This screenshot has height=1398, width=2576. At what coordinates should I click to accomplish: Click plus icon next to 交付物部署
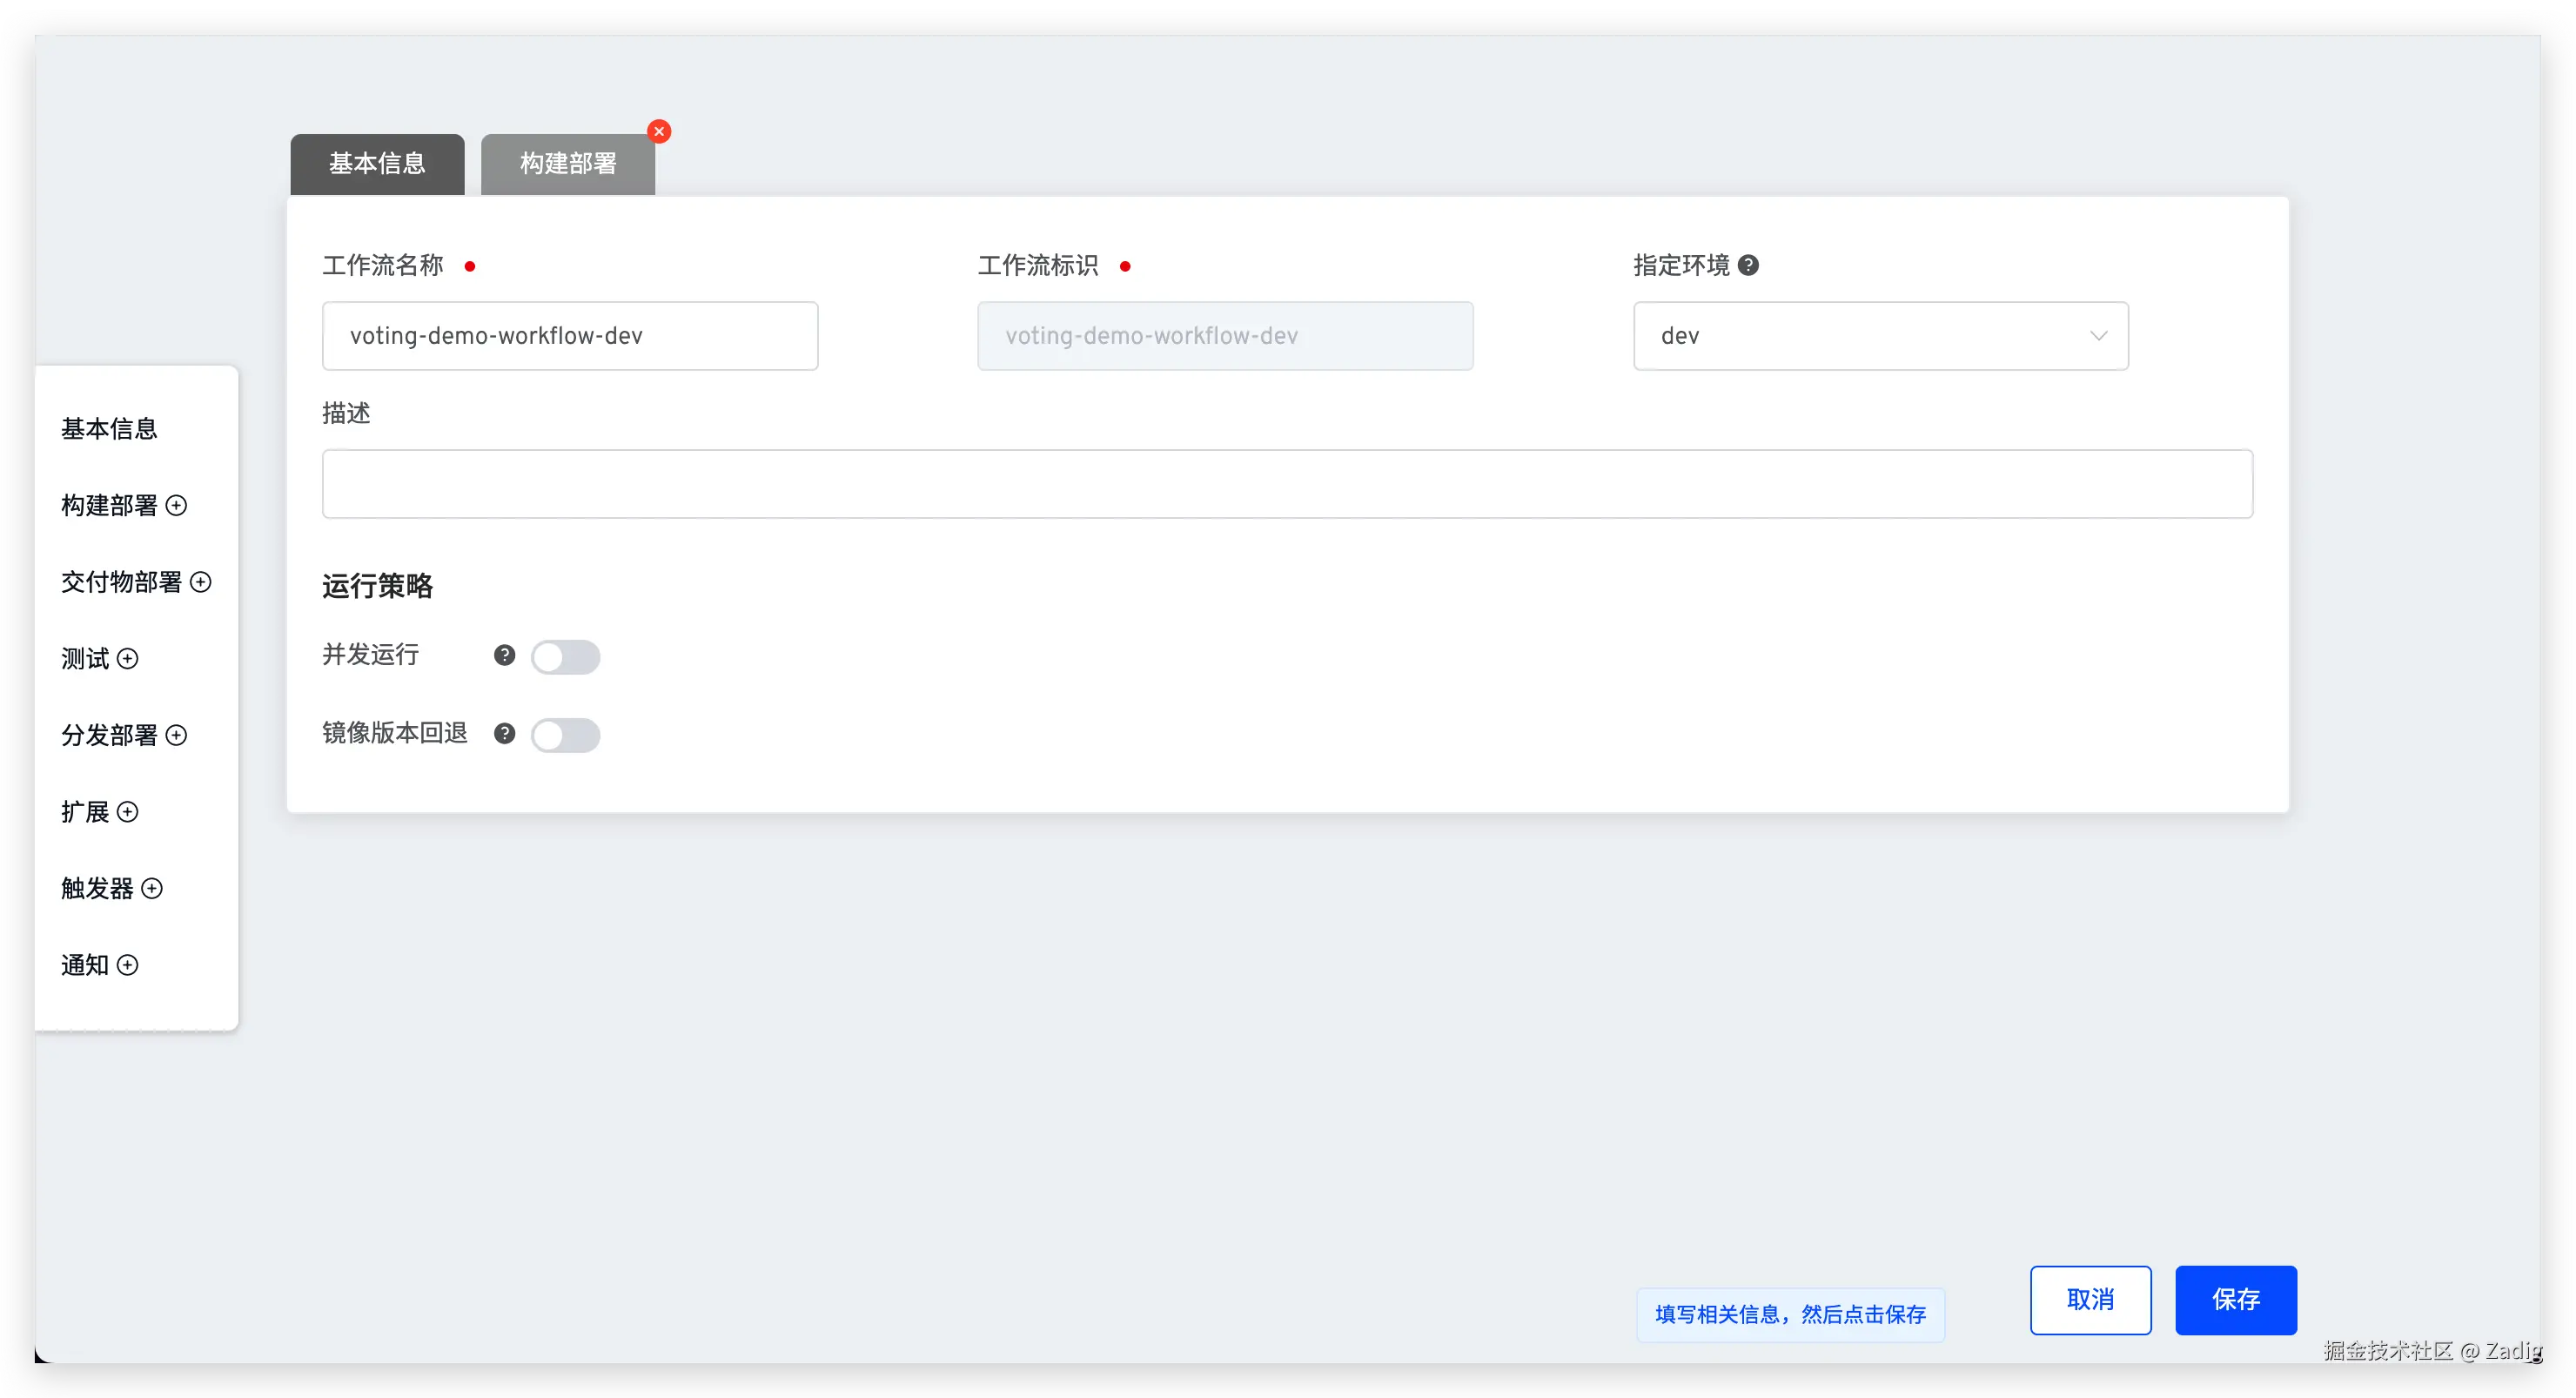pyautogui.click(x=201, y=582)
